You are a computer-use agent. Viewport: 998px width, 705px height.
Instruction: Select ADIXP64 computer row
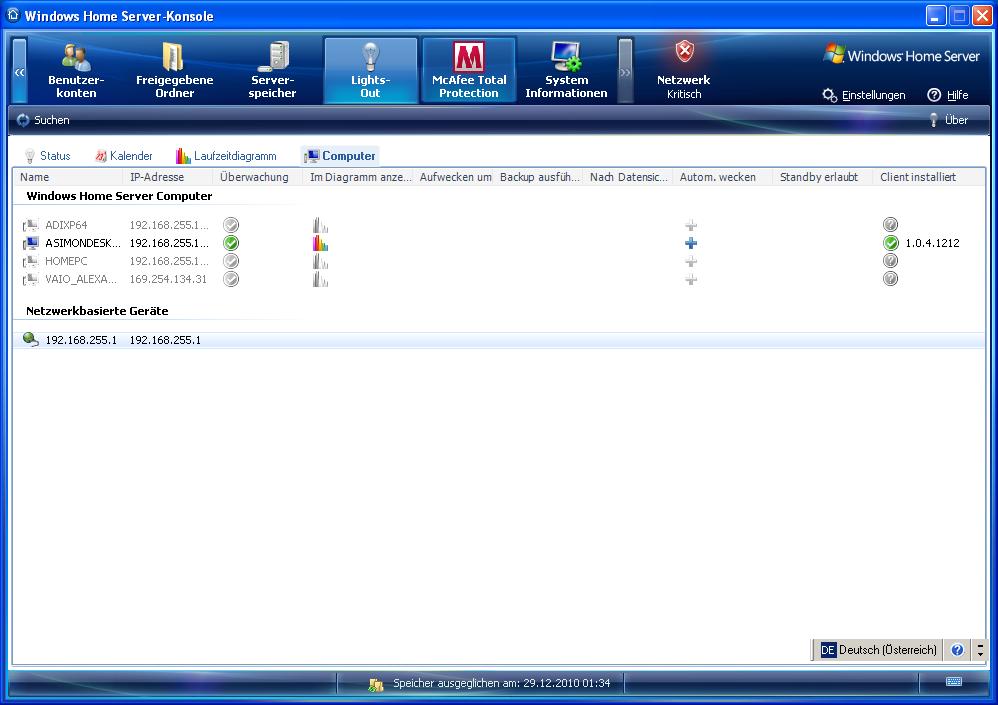click(x=499, y=225)
